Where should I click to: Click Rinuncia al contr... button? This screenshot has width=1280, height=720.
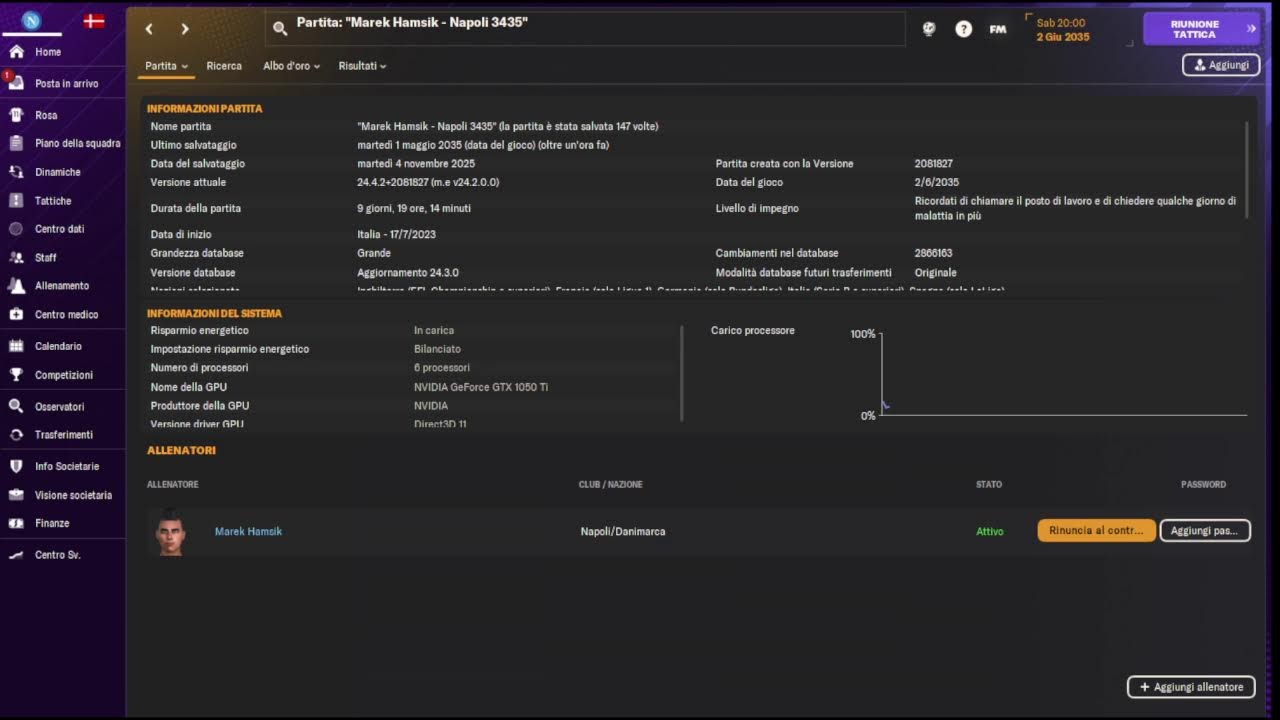tap(1097, 531)
